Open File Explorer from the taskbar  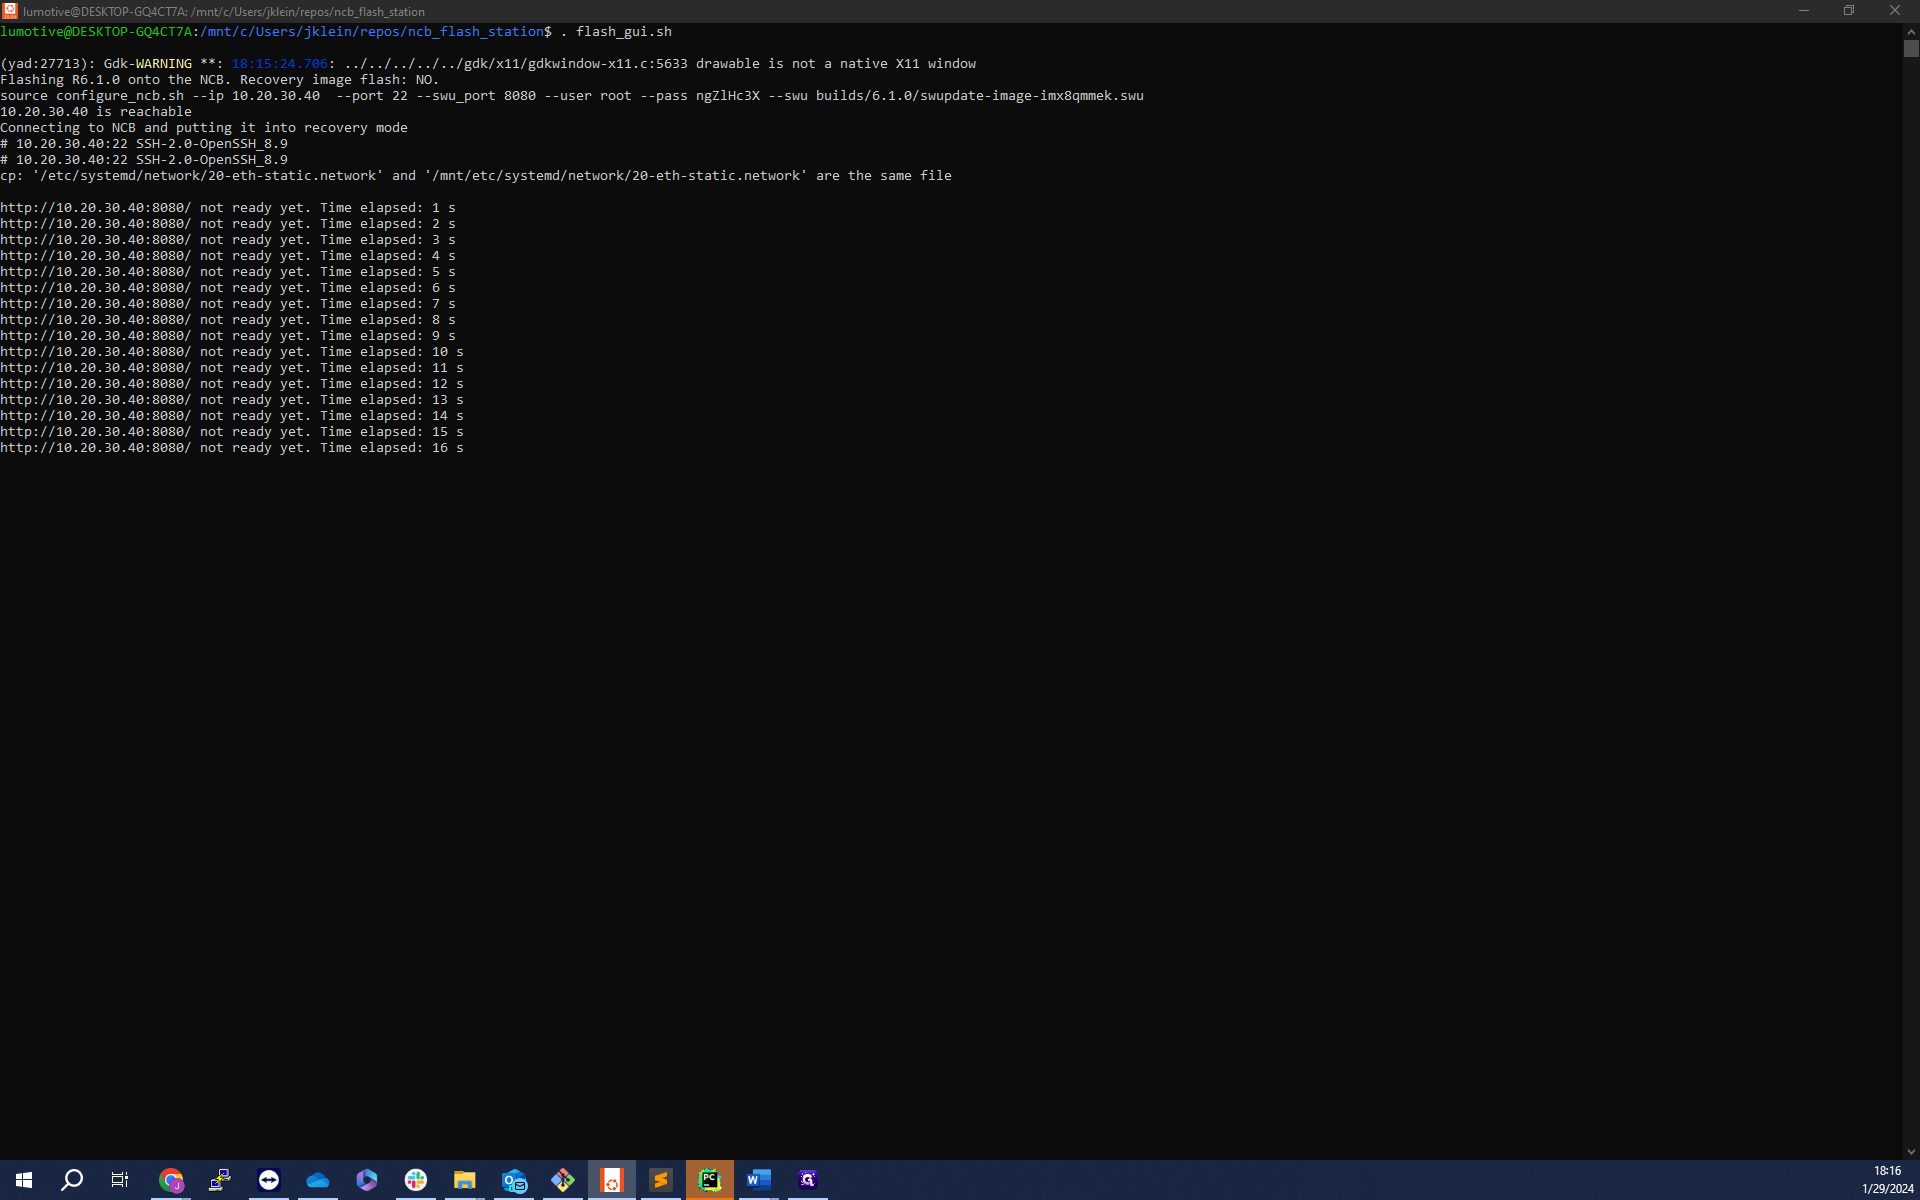tap(465, 1180)
